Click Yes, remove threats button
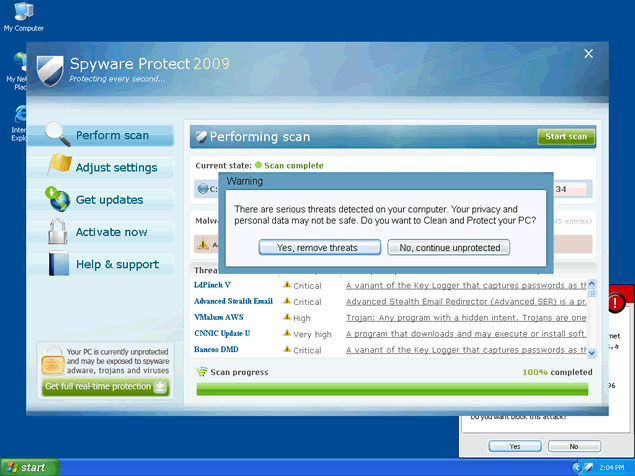 [x=320, y=247]
